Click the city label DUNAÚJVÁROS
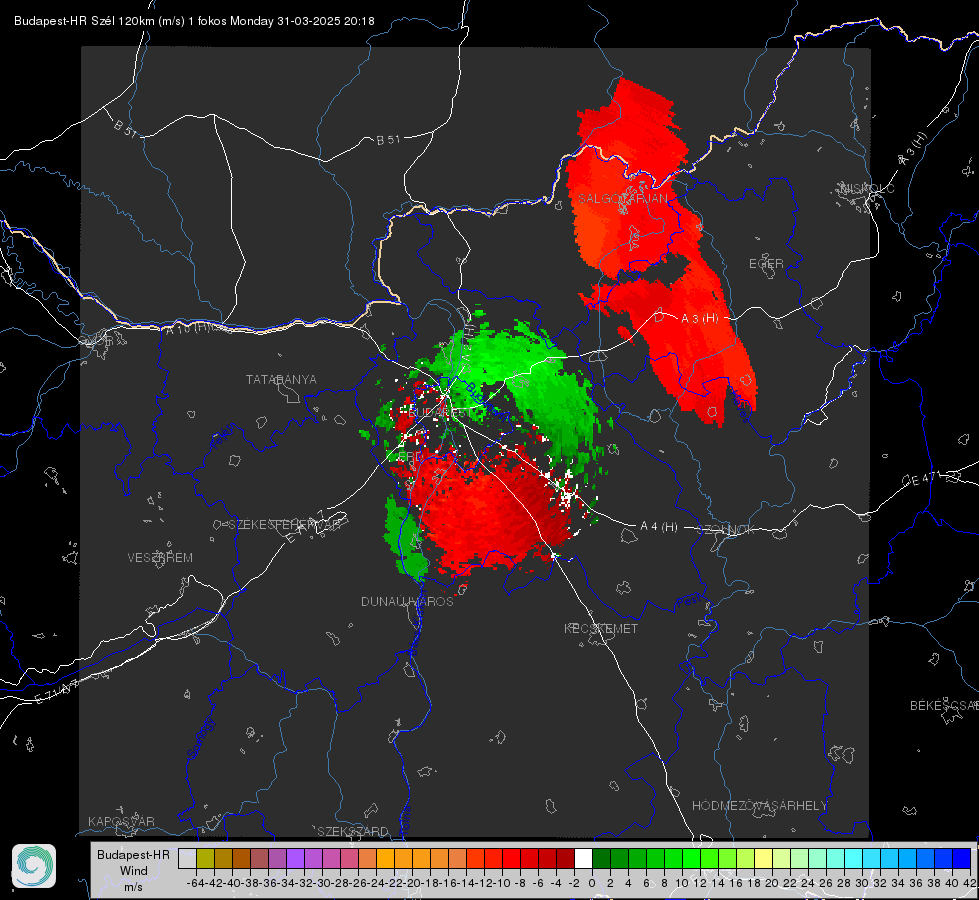979x900 pixels. coord(407,601)
